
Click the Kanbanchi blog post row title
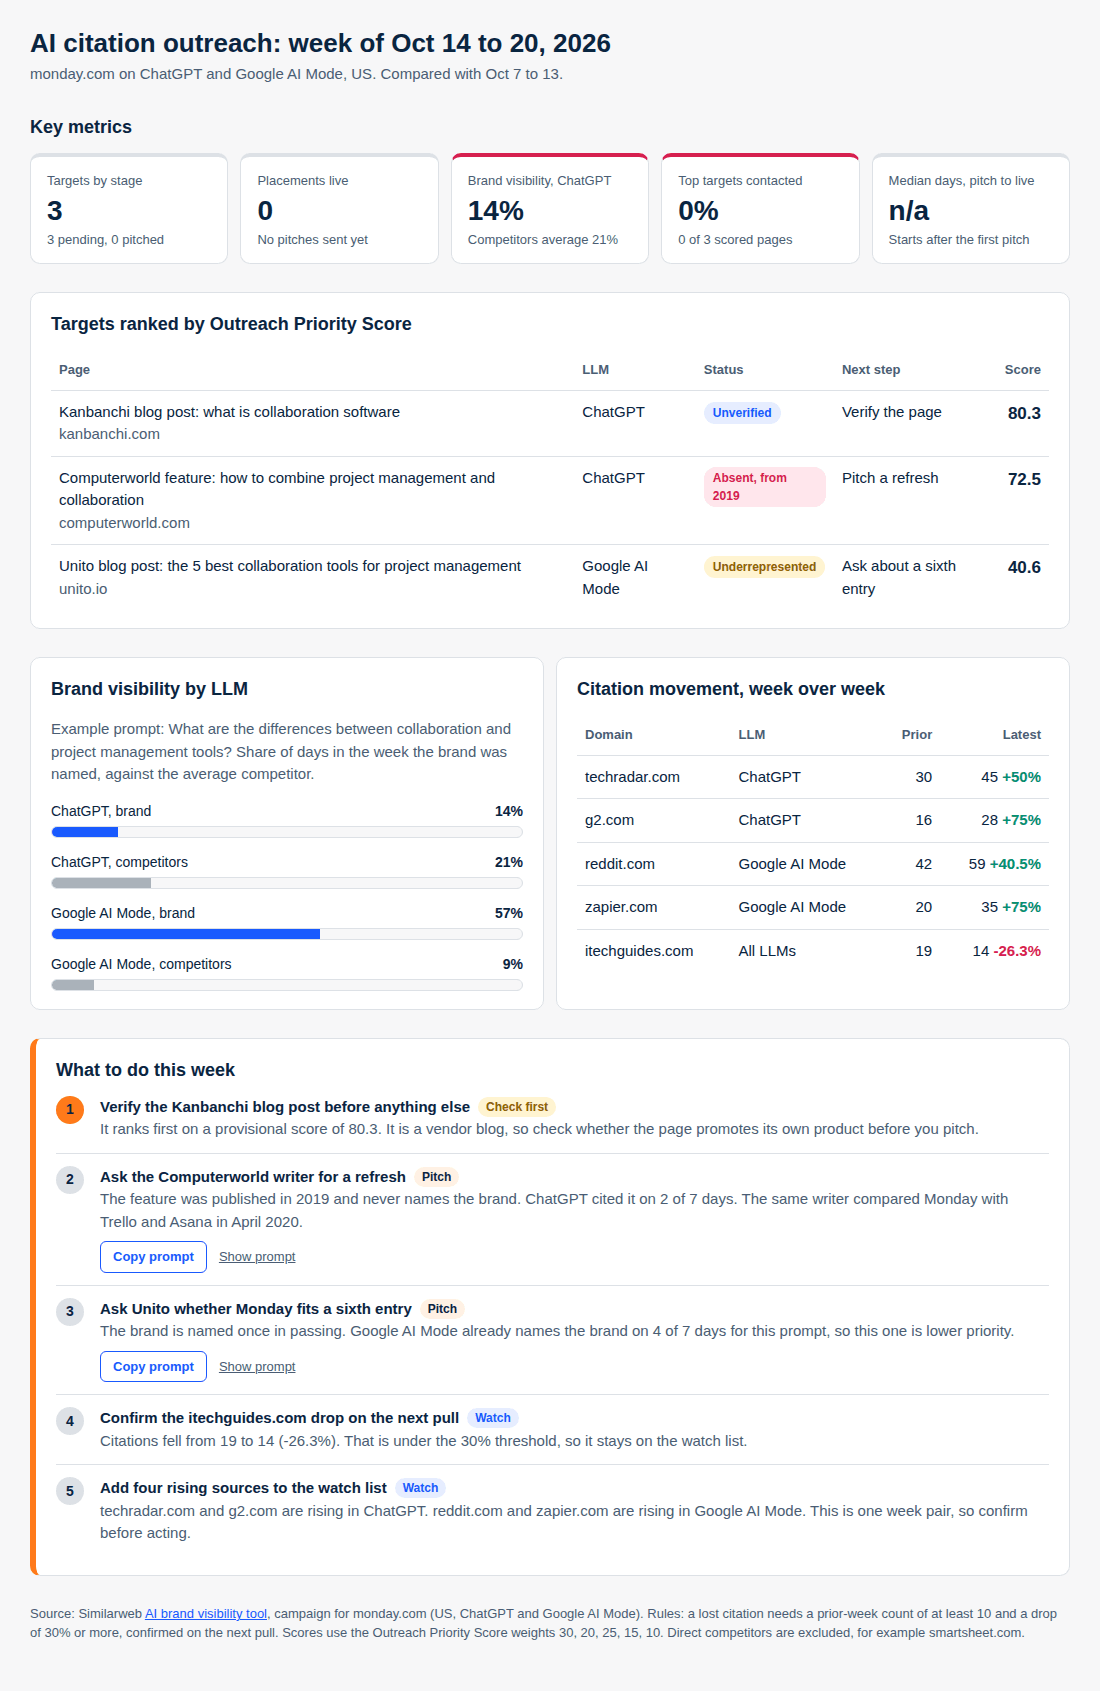point(229,412)
